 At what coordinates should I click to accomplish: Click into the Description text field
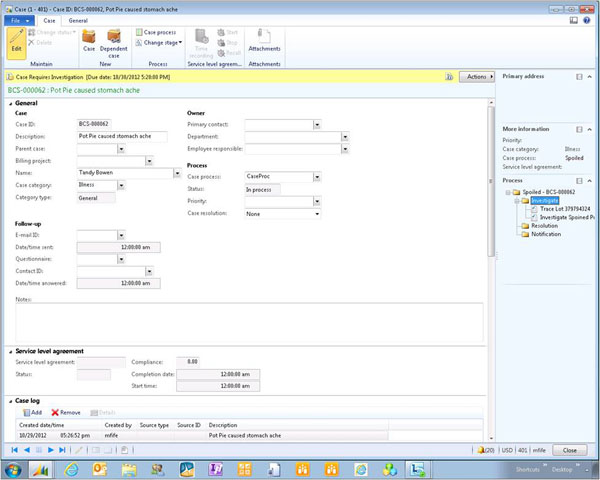tap(122, 136)
